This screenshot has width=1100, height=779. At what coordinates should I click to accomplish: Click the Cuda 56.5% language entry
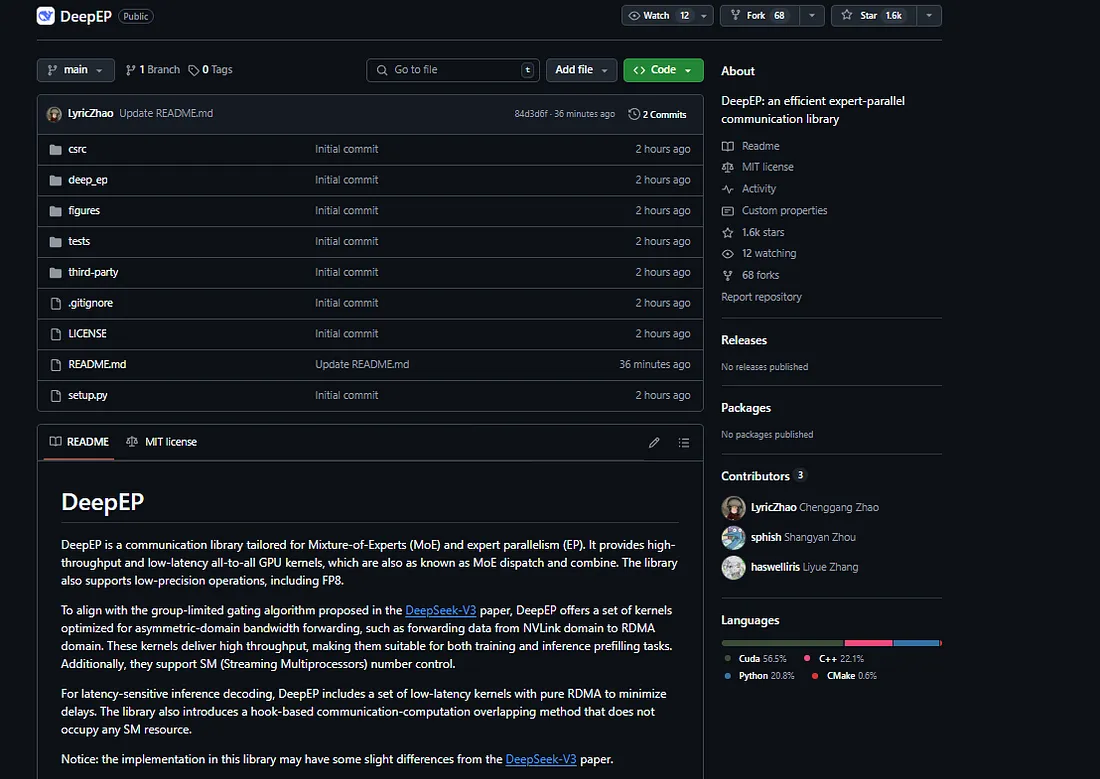click(756, 659)
